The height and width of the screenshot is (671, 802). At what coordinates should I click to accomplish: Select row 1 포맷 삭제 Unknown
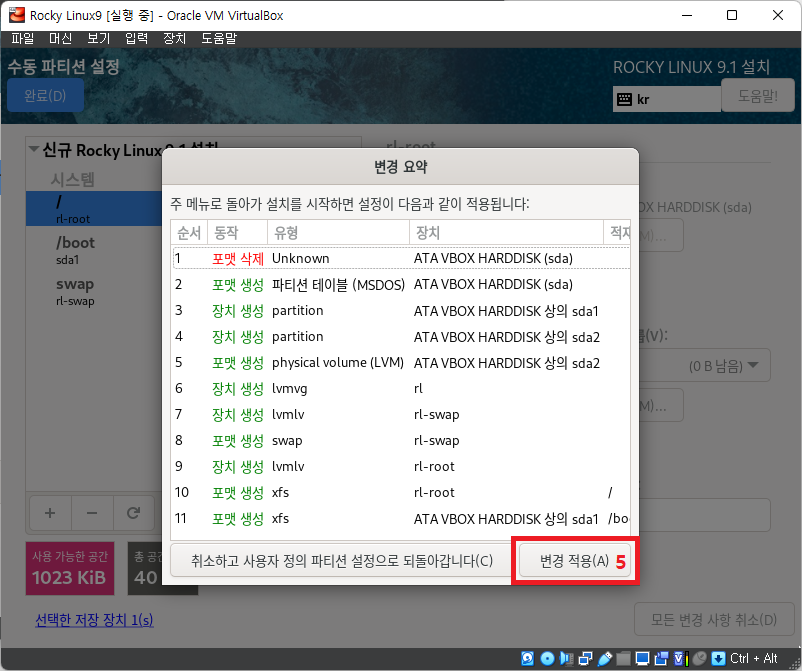click(x=401, y=258)
